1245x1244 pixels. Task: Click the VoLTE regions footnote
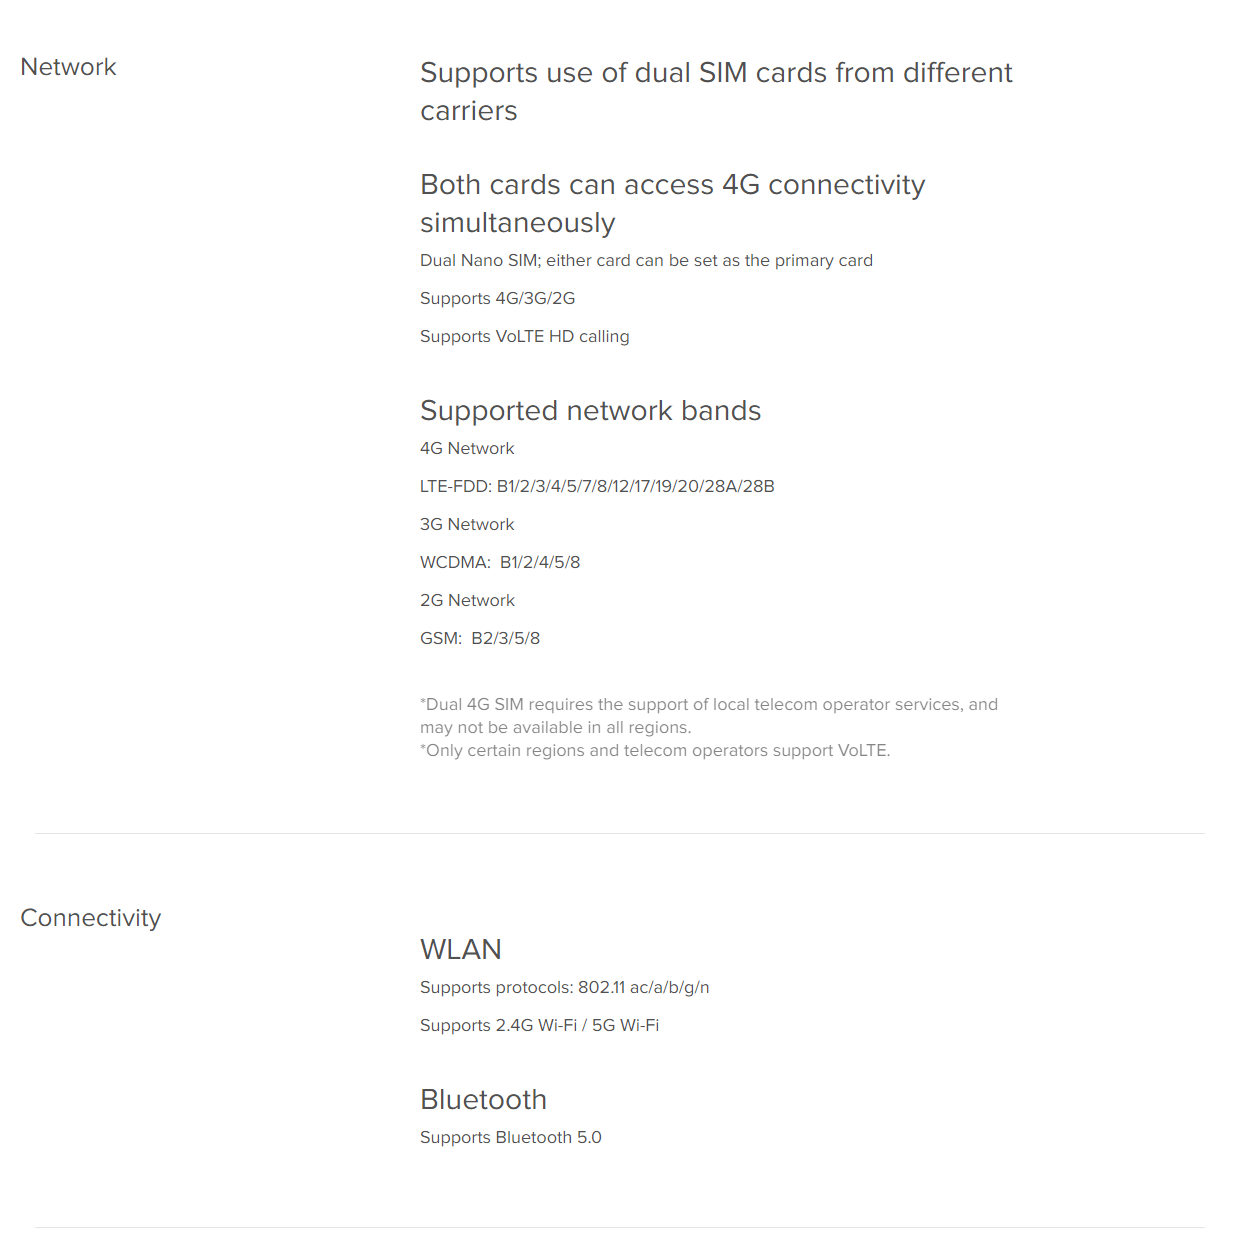[655, 751]
